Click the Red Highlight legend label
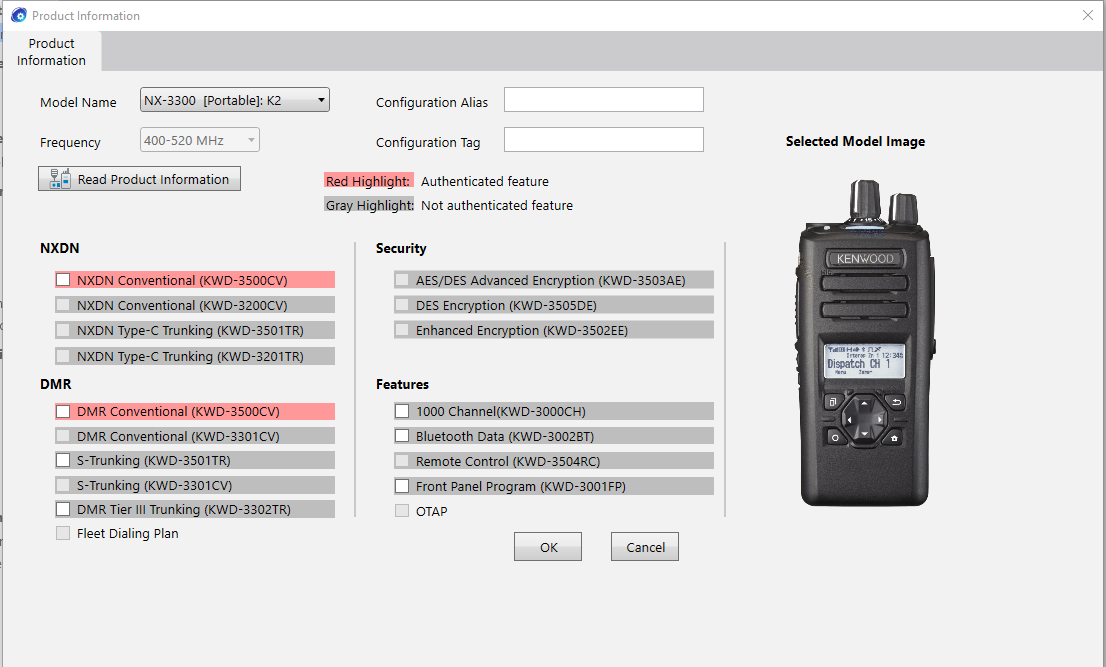This screenshot has height=667, width=1106. pos(368,181)
